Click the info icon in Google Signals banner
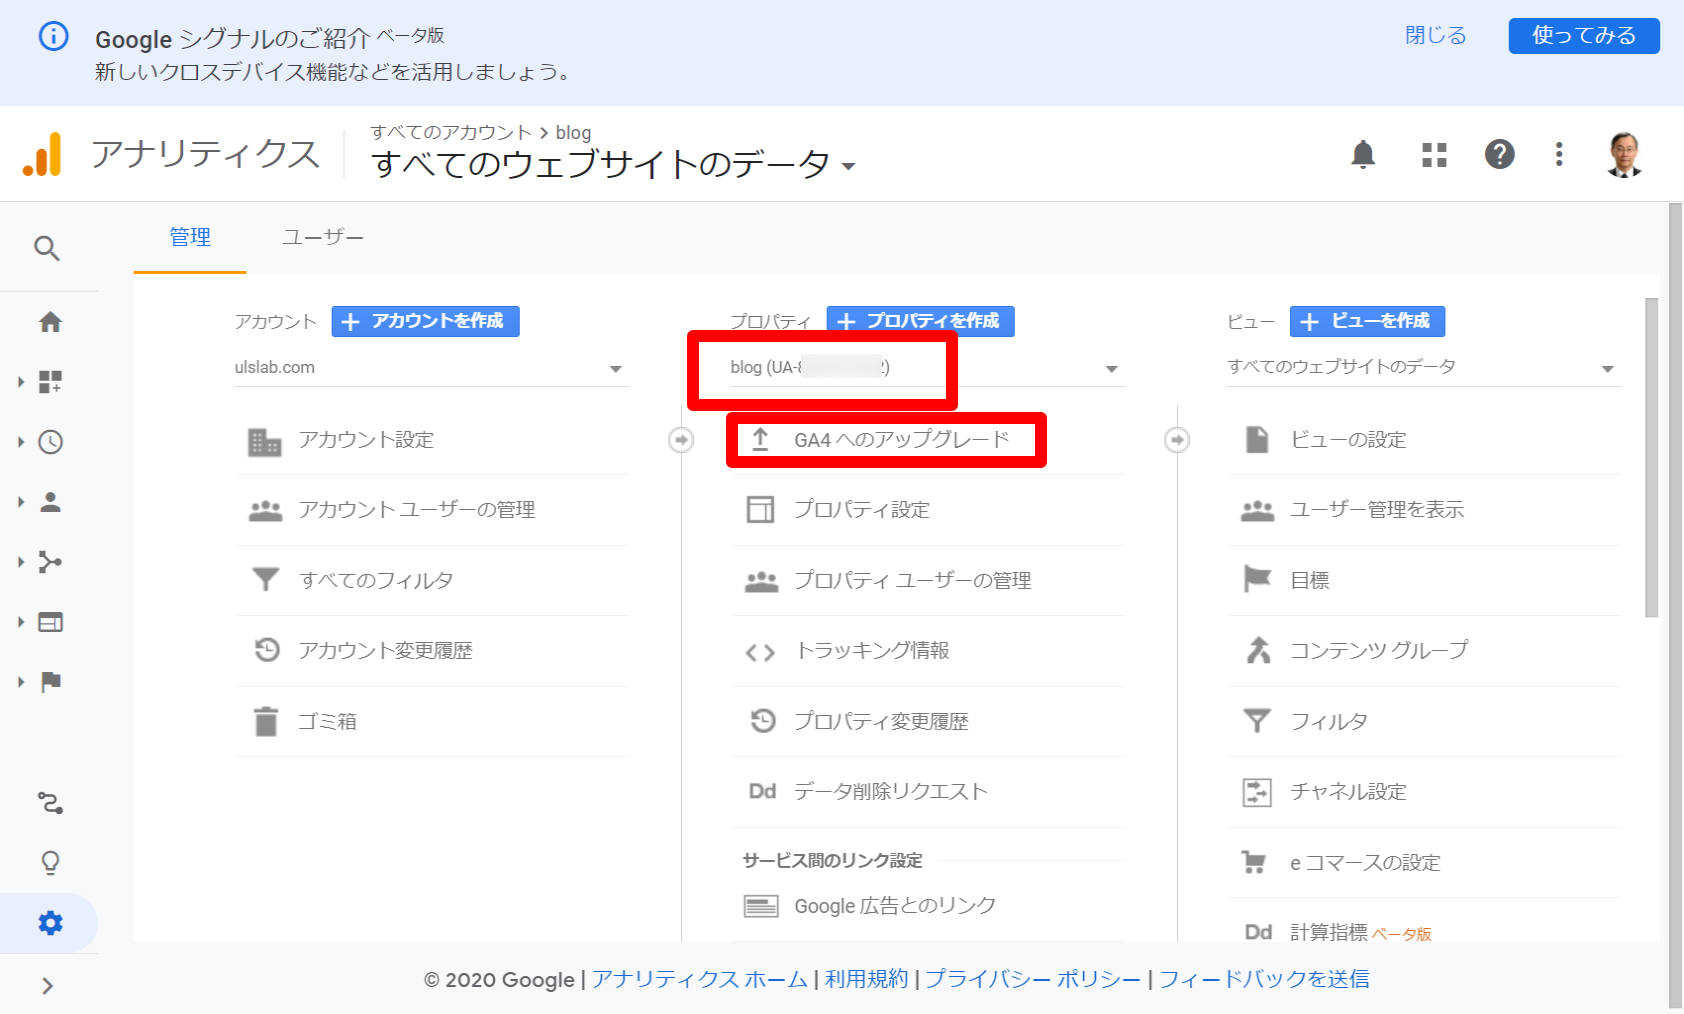This screenshot has width=1684, height=1014. pos(53,37)
